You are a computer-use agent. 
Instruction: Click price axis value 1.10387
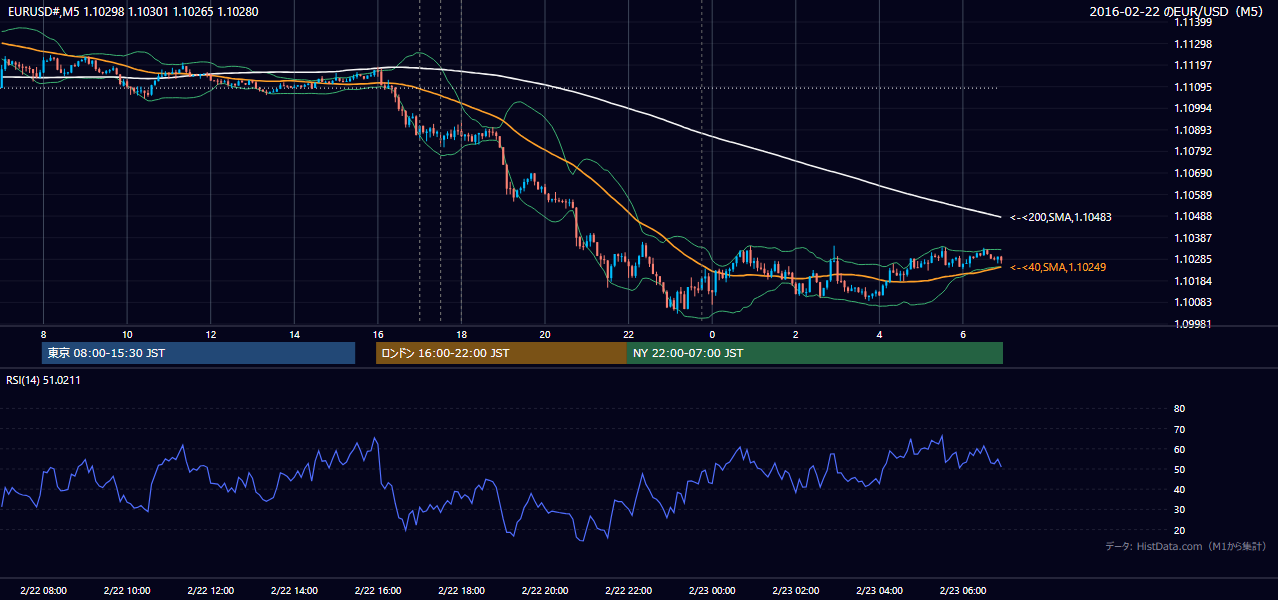click(x=1194, y=238)
